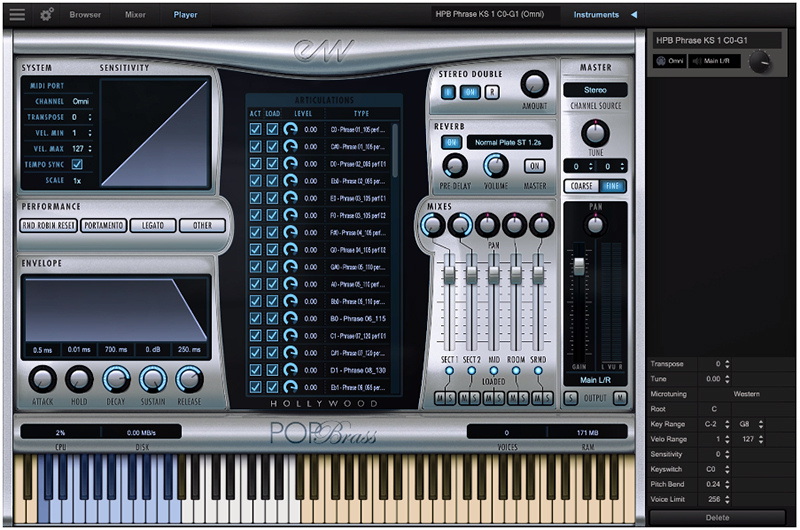800x530 pixels.
Task: Click the Articulations list scrollbar
Action: pyautogui.click(x=395, y=150)
